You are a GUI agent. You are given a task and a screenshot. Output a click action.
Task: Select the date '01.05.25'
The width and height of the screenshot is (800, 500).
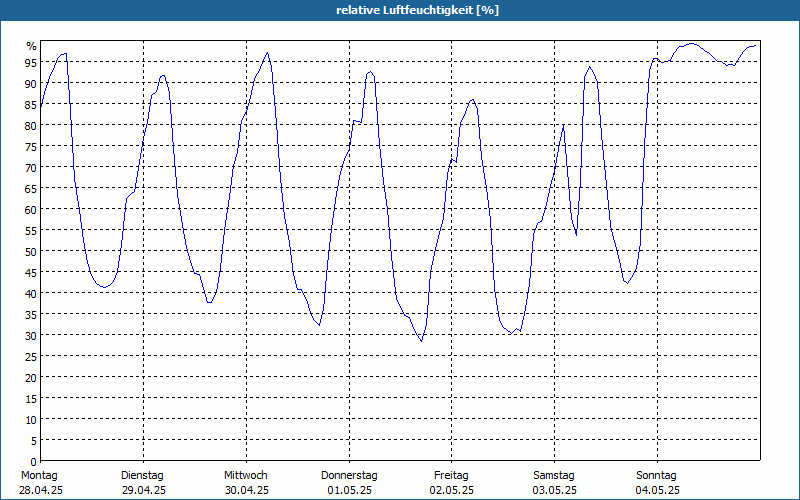pyautogui.click(x=349, y=490)
